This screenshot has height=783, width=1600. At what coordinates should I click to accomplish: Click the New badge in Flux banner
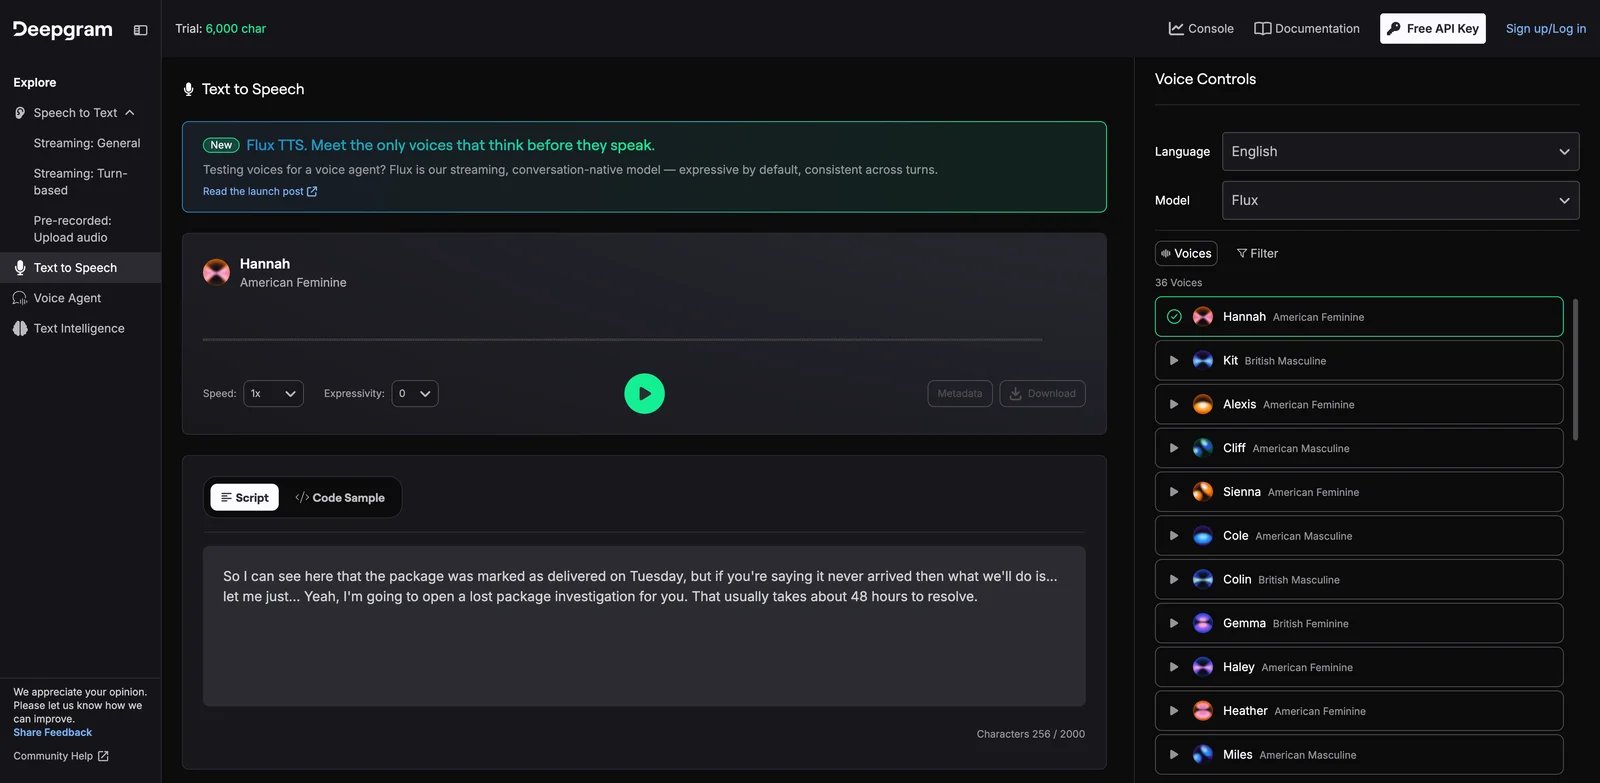click(221, 146)
